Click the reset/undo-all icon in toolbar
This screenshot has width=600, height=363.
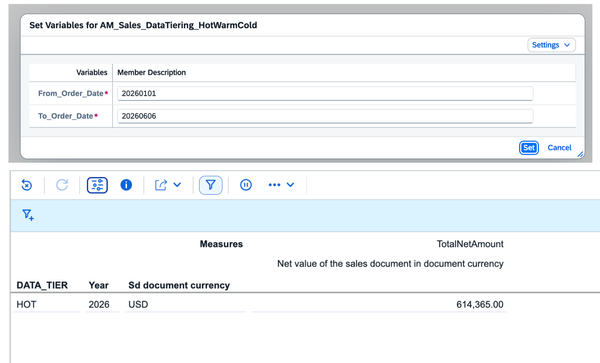click(26, 185)
